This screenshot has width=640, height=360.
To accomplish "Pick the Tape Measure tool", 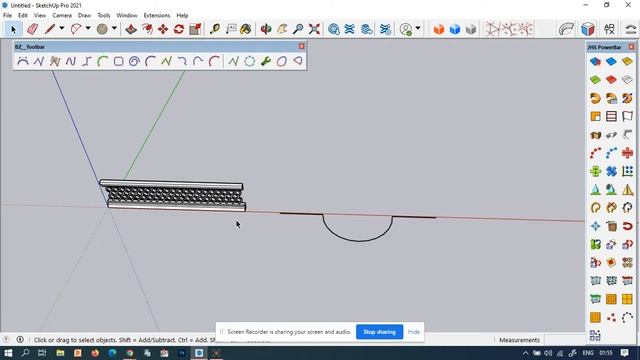I will 215,29.
